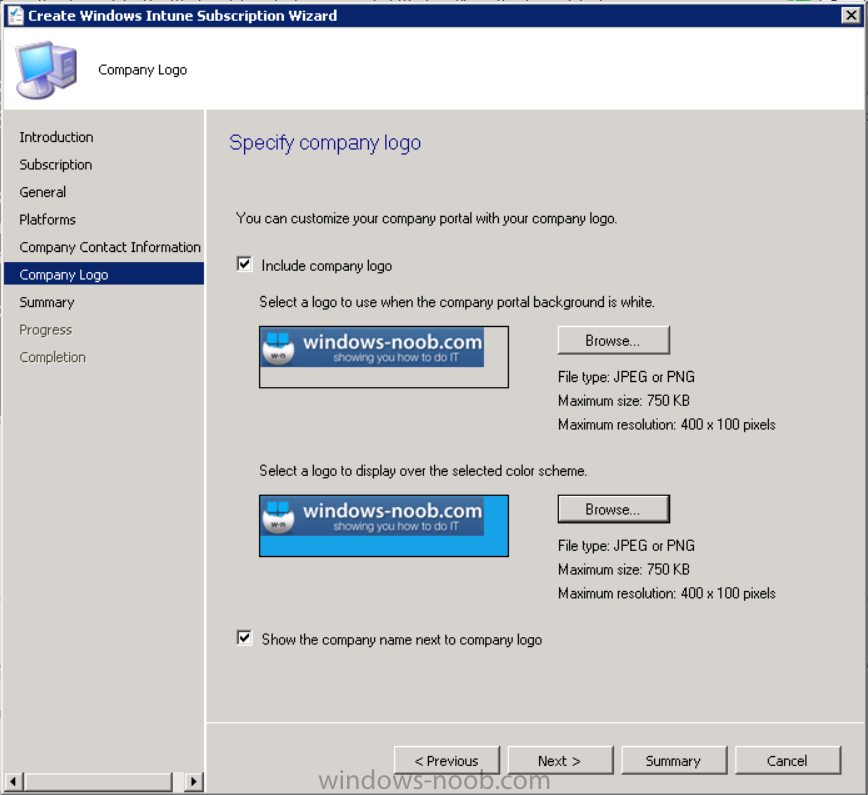Click the wizard title bar document icon

click(16, 16)
